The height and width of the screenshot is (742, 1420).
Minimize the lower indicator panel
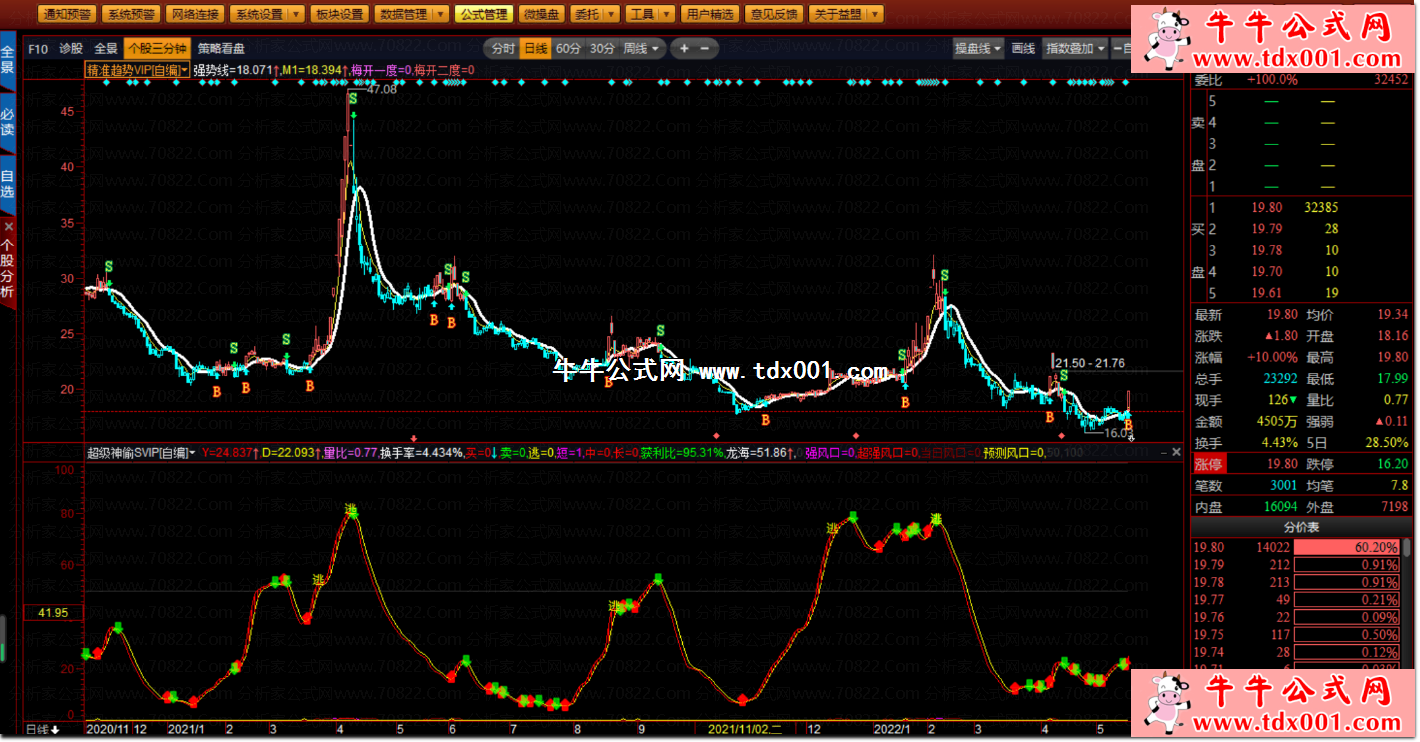pos(1162,453)
